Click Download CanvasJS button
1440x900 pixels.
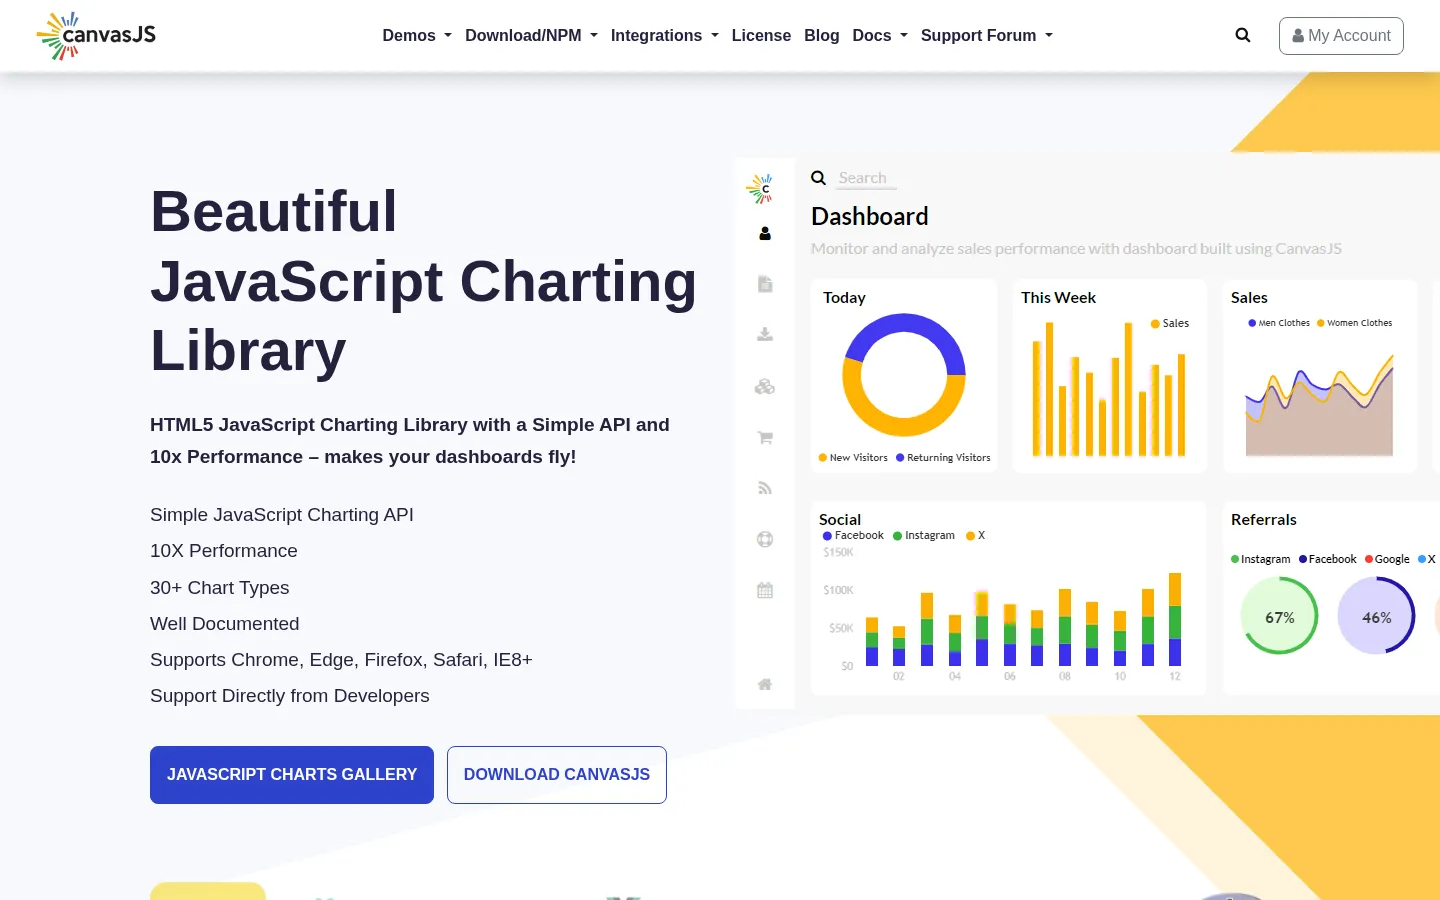557,775
